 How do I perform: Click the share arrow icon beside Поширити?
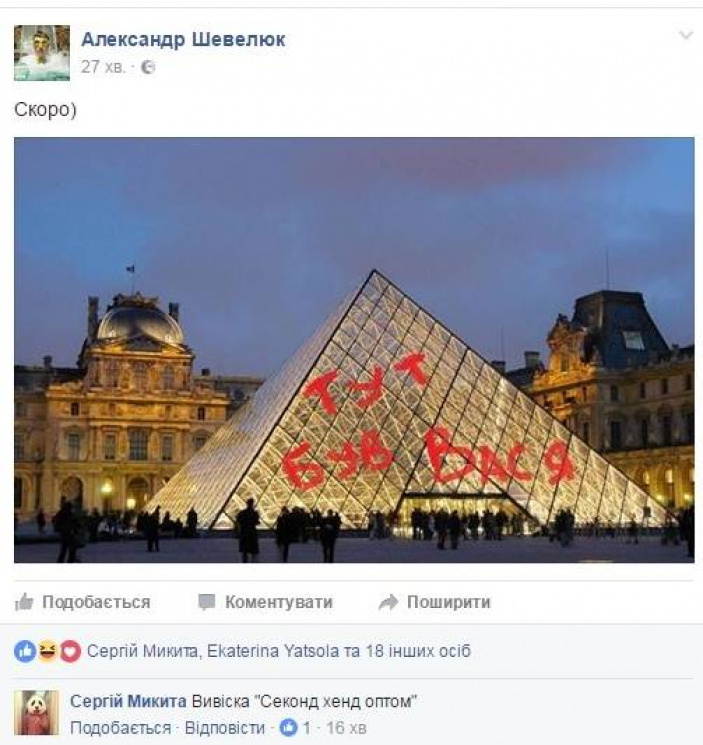[388, 602]
